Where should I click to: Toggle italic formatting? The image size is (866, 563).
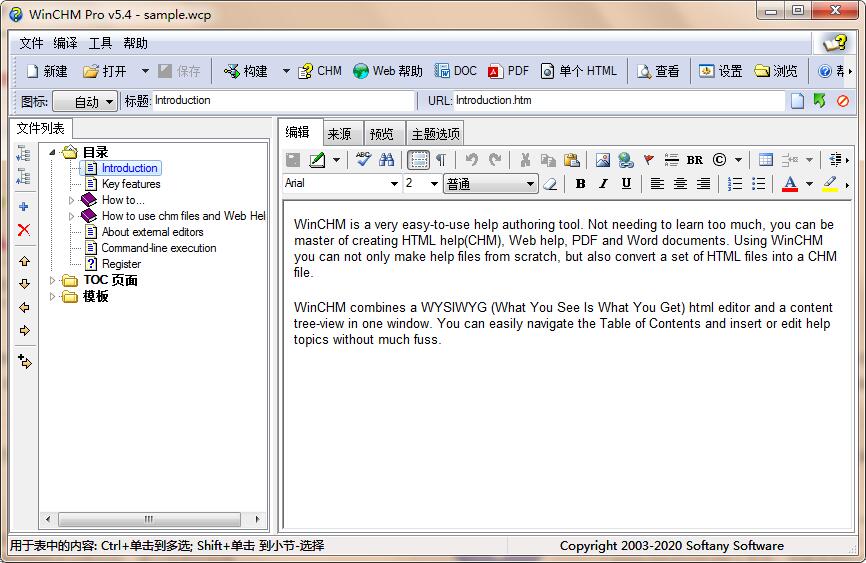pos(603,184)
